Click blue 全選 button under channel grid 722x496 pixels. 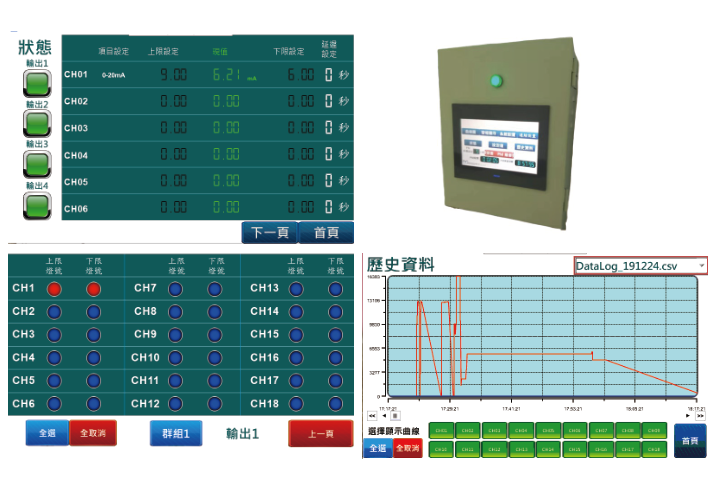pyautogui.click(x=46, y=433)
